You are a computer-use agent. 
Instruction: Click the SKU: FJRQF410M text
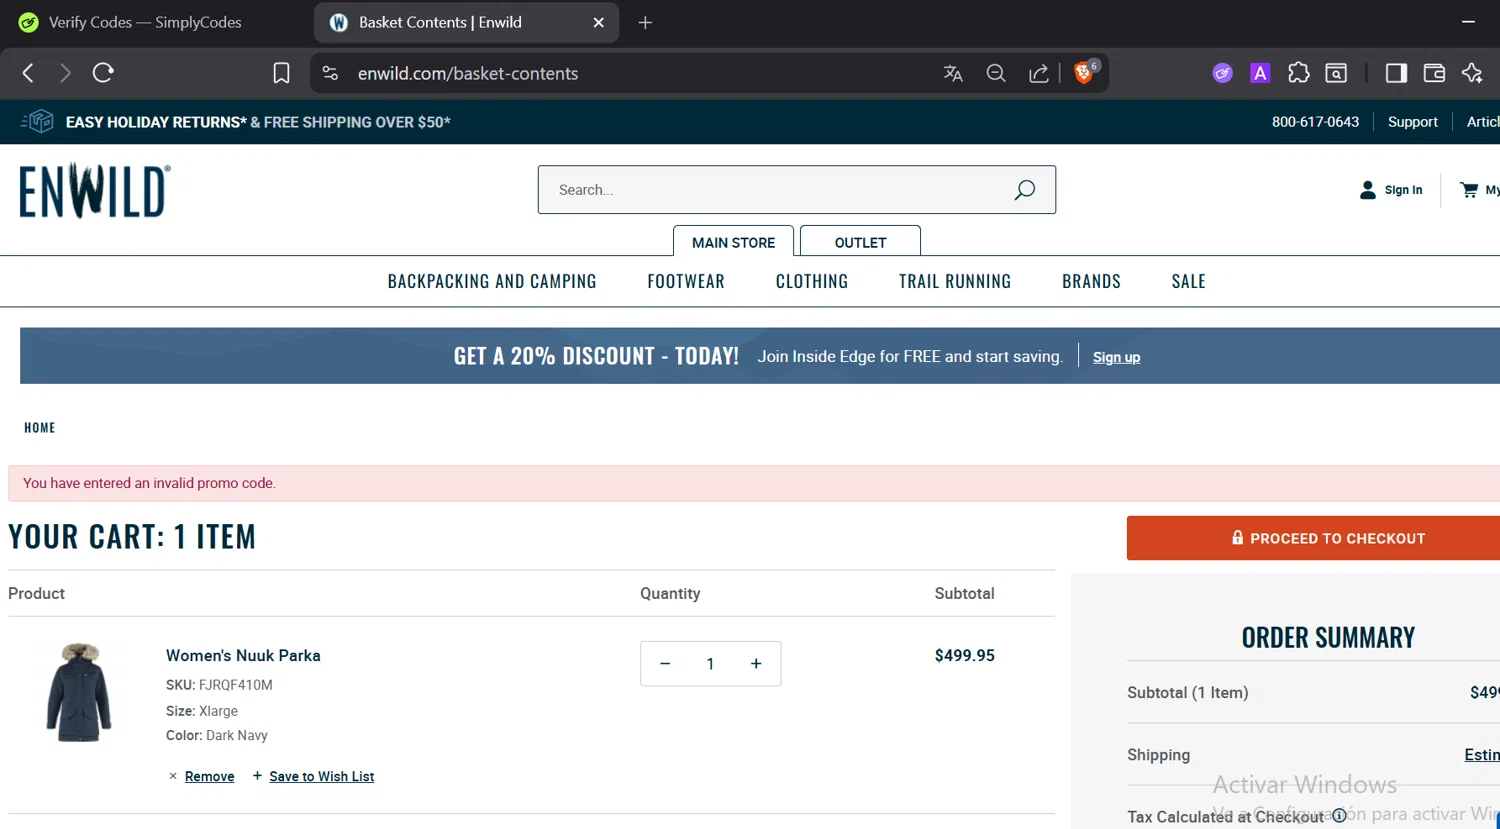(x=219, y=685)
